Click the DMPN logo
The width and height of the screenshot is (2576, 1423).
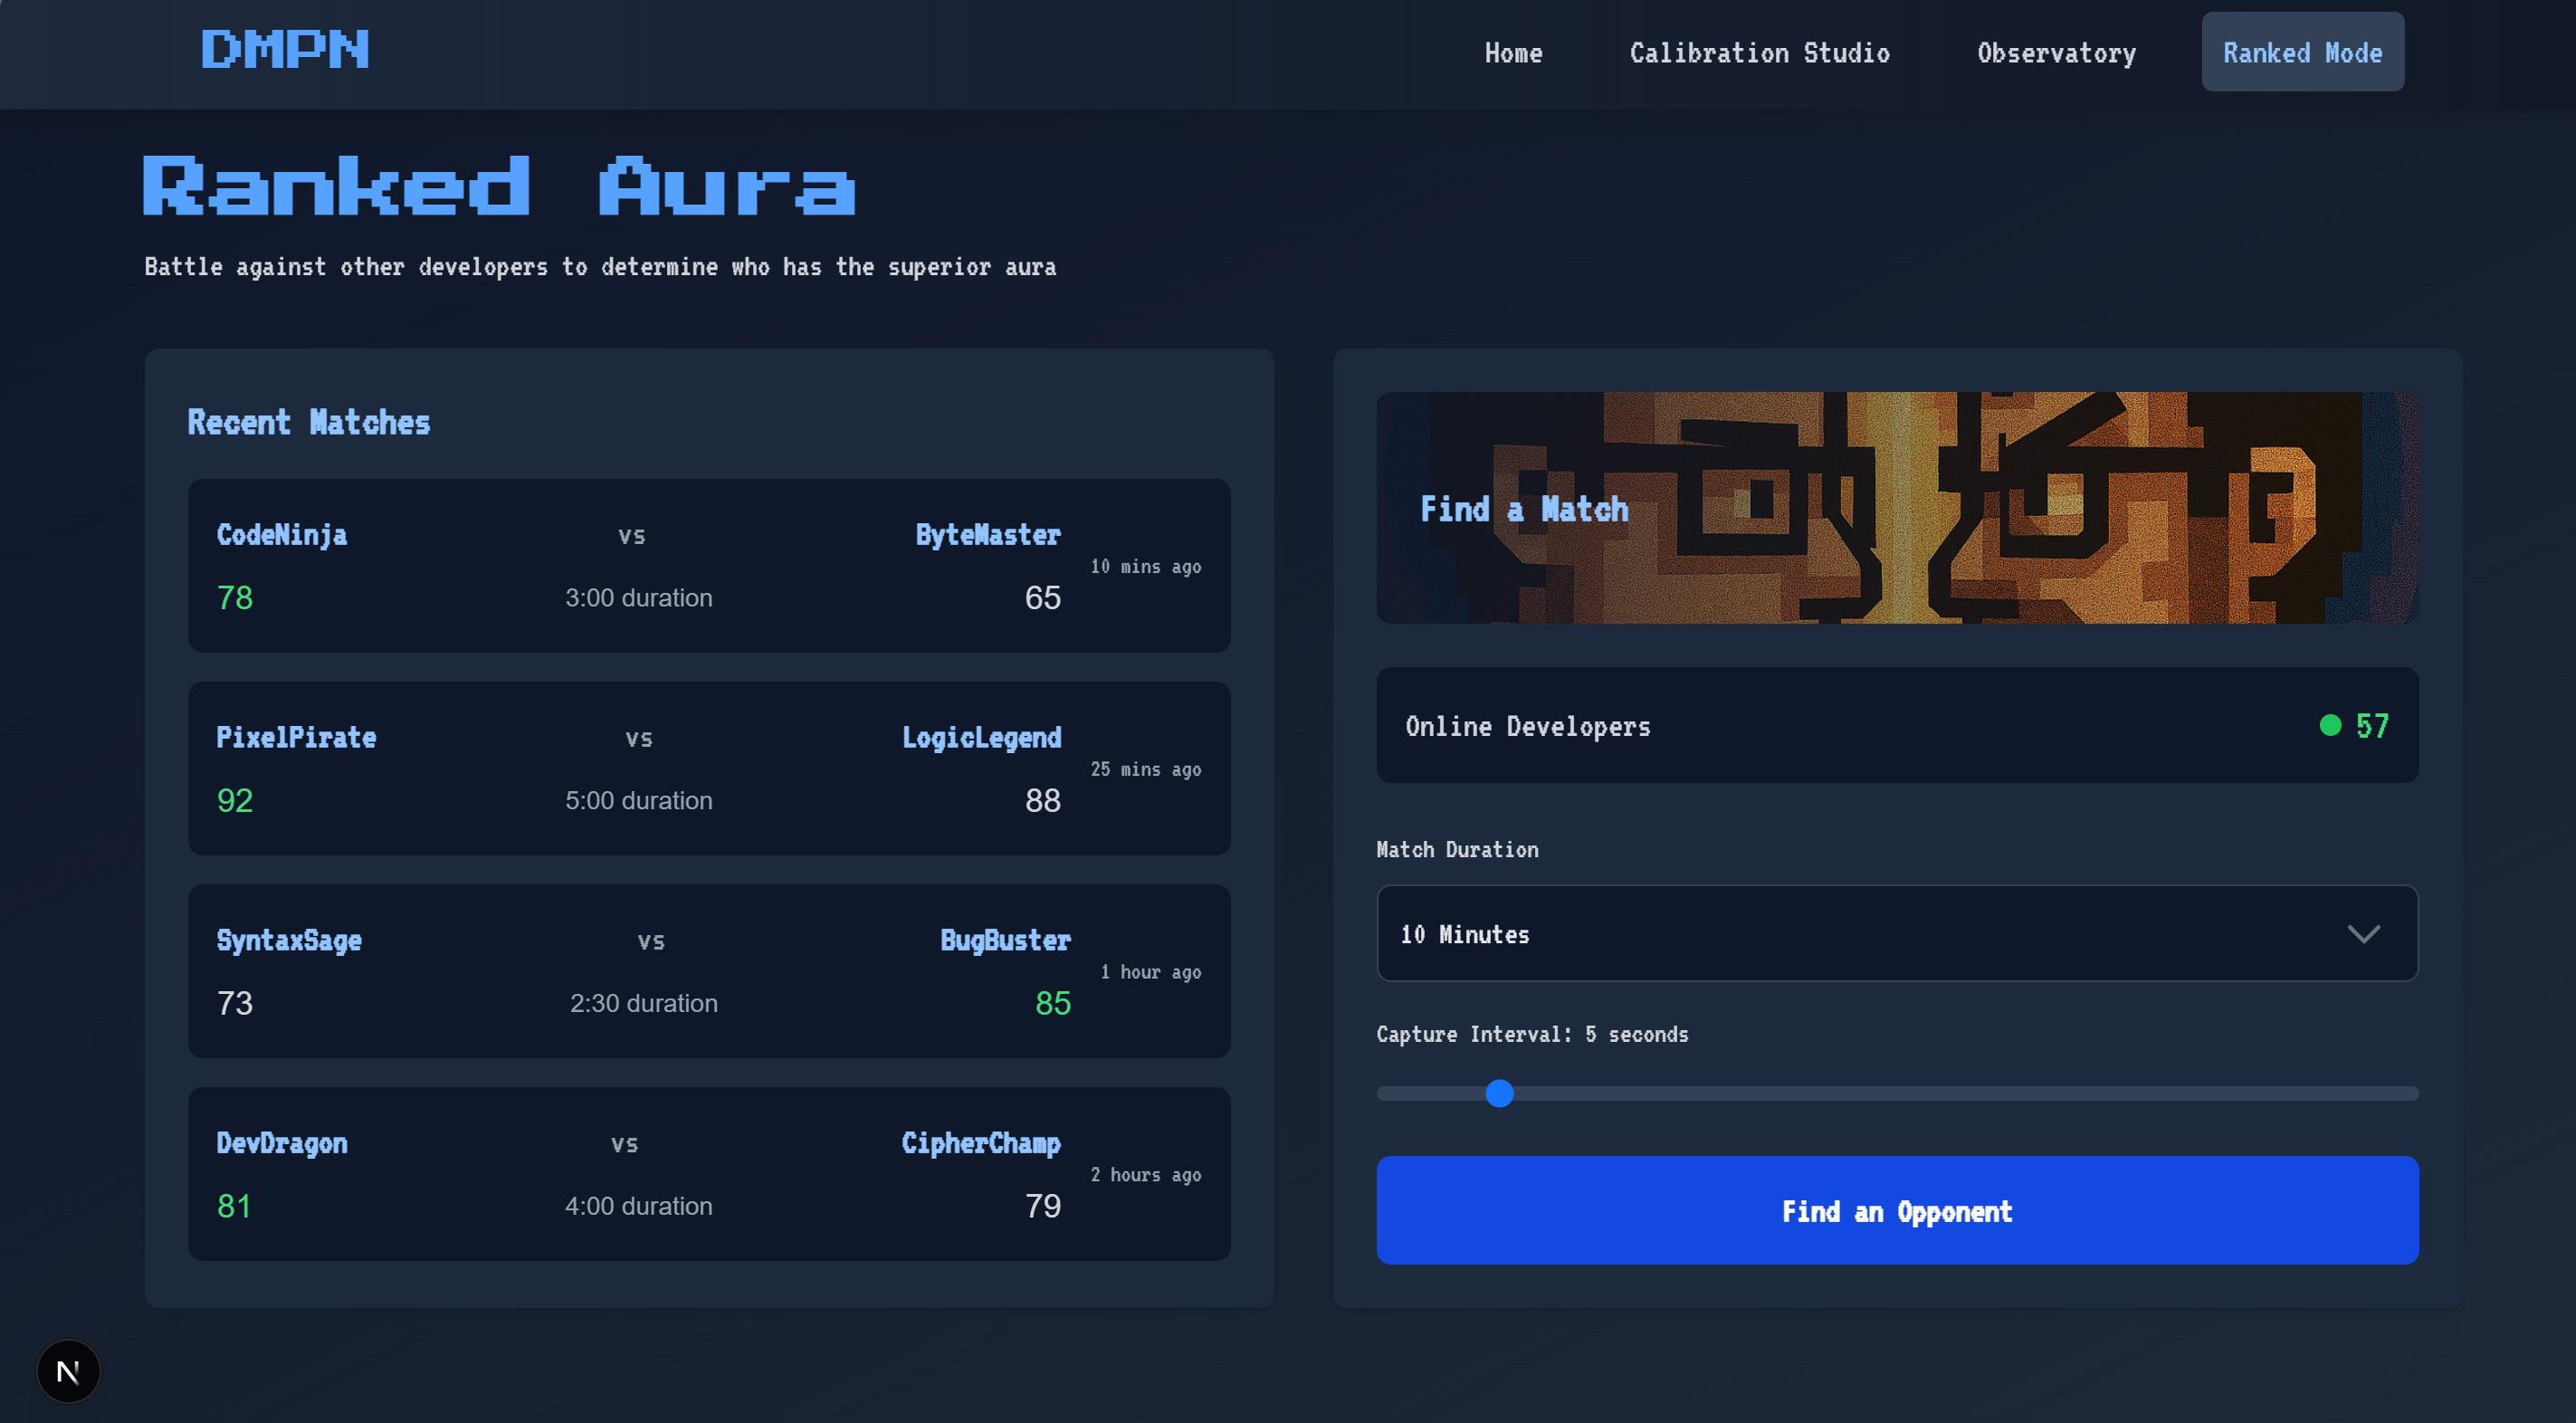coord(284,50)
